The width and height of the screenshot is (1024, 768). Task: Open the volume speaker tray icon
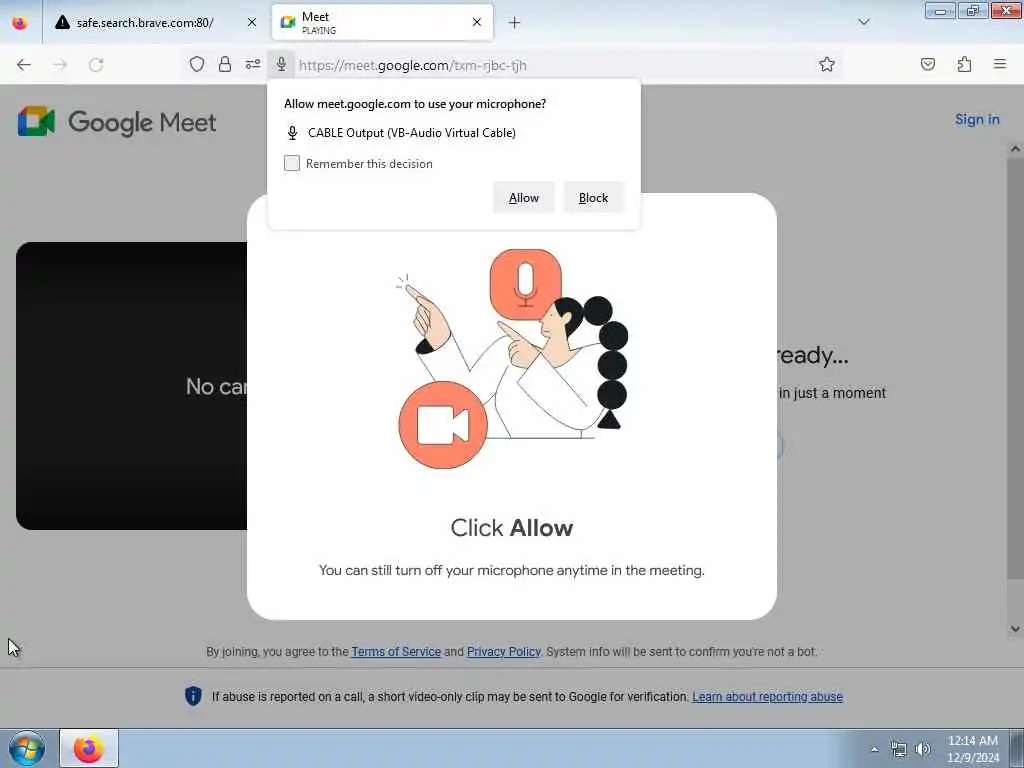[x=923, y=749]
